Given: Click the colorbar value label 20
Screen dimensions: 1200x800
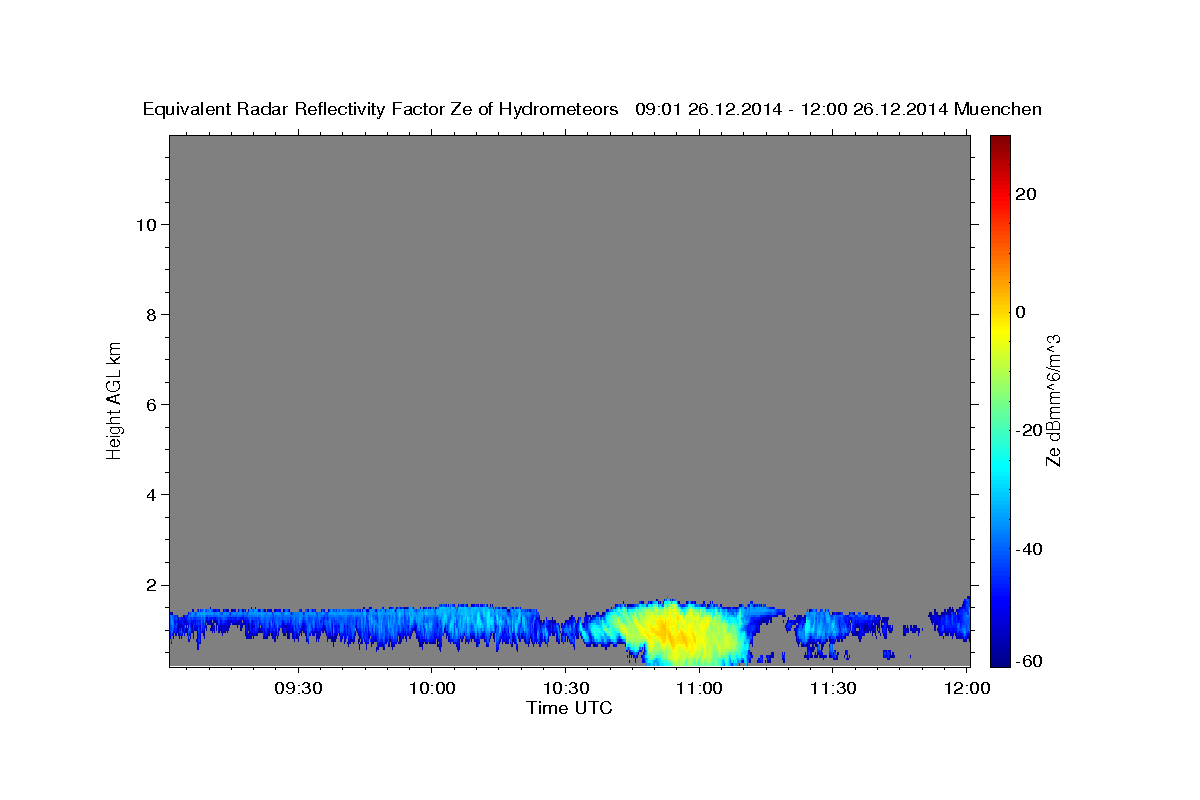Looking at the screenshot, I should click(x=1026, y=194).
